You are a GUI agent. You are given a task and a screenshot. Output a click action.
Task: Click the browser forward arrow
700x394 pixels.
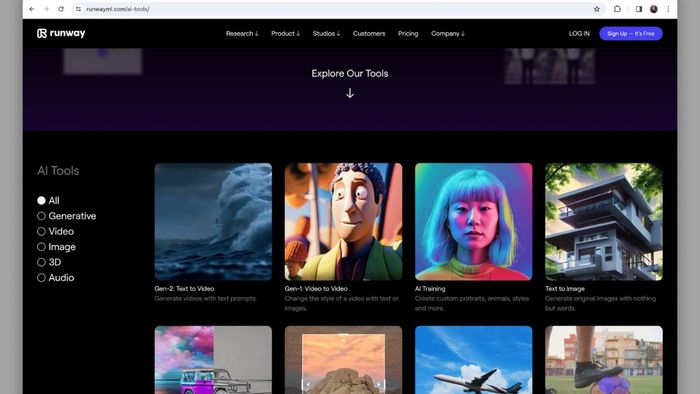click(46, 9)
